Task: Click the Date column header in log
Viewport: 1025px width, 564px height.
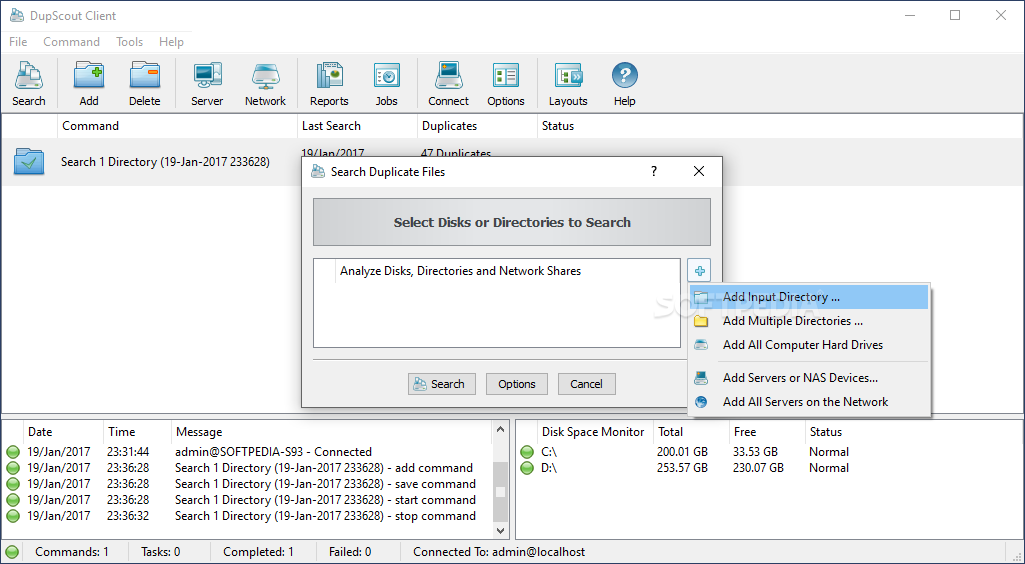Action: click(63, 432)
